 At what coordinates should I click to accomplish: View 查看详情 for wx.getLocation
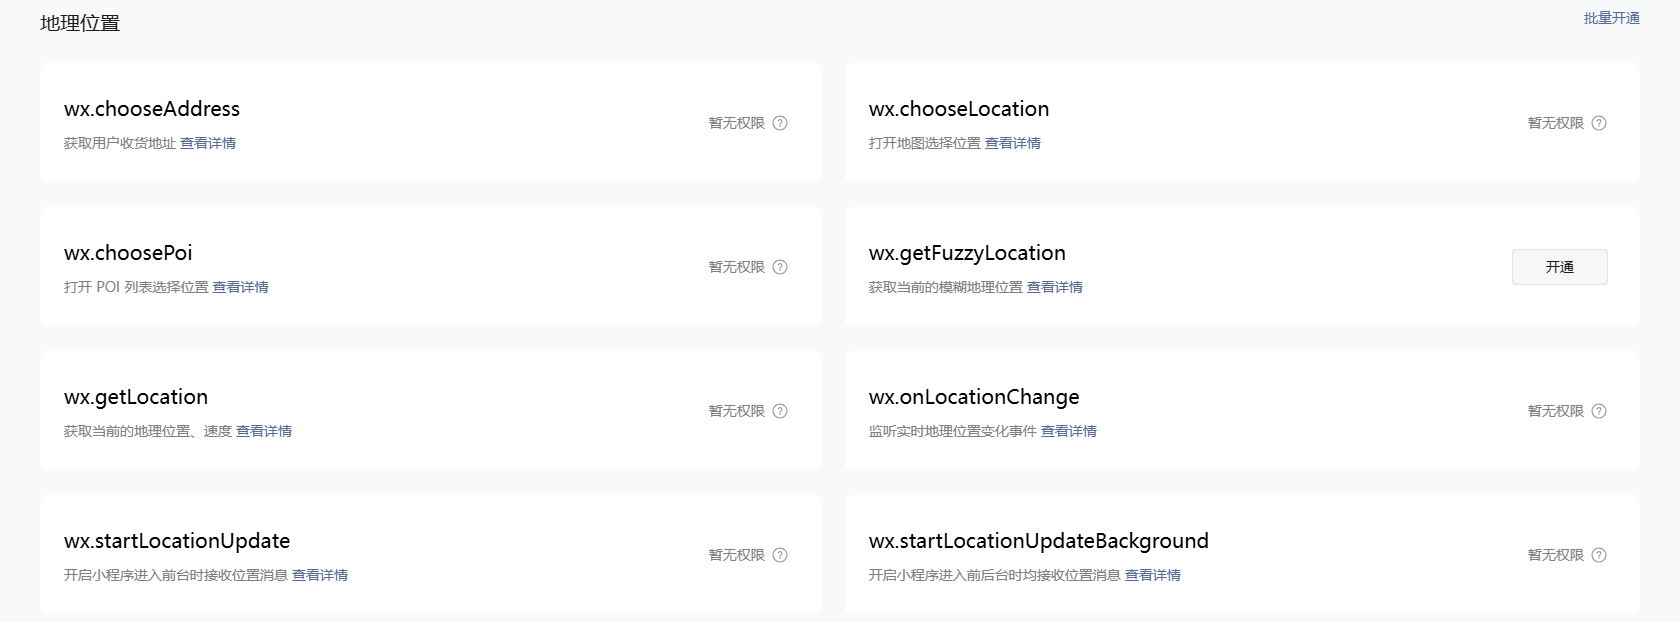(x=264, y=431)
